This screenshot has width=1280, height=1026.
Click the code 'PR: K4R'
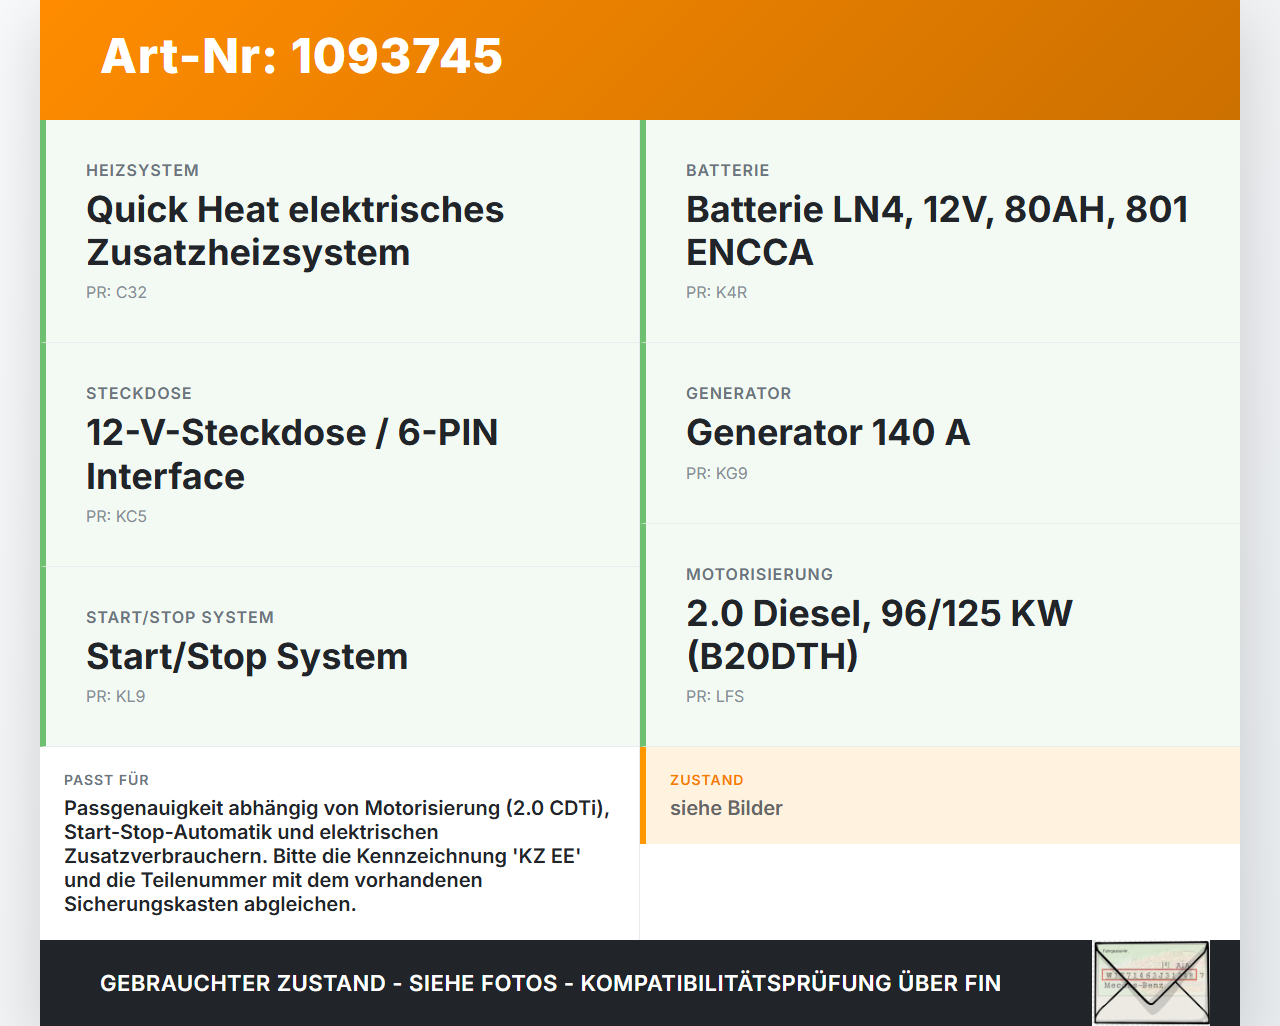click(x=716, y=292)
